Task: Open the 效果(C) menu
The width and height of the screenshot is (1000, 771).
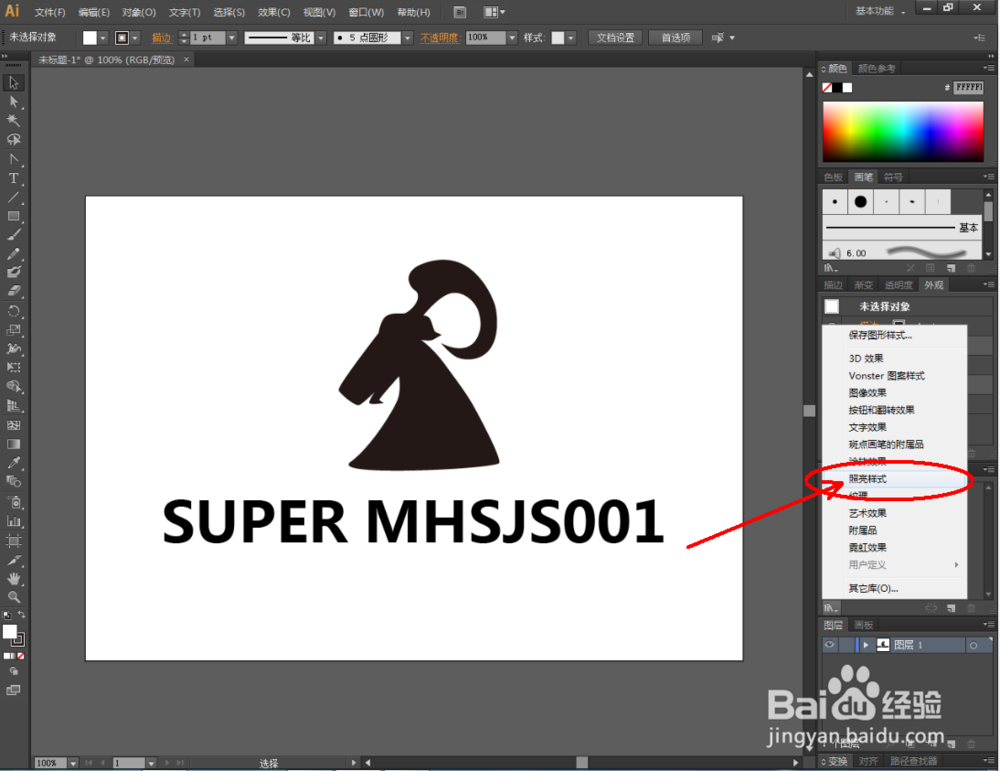Action: coord(274,12)
